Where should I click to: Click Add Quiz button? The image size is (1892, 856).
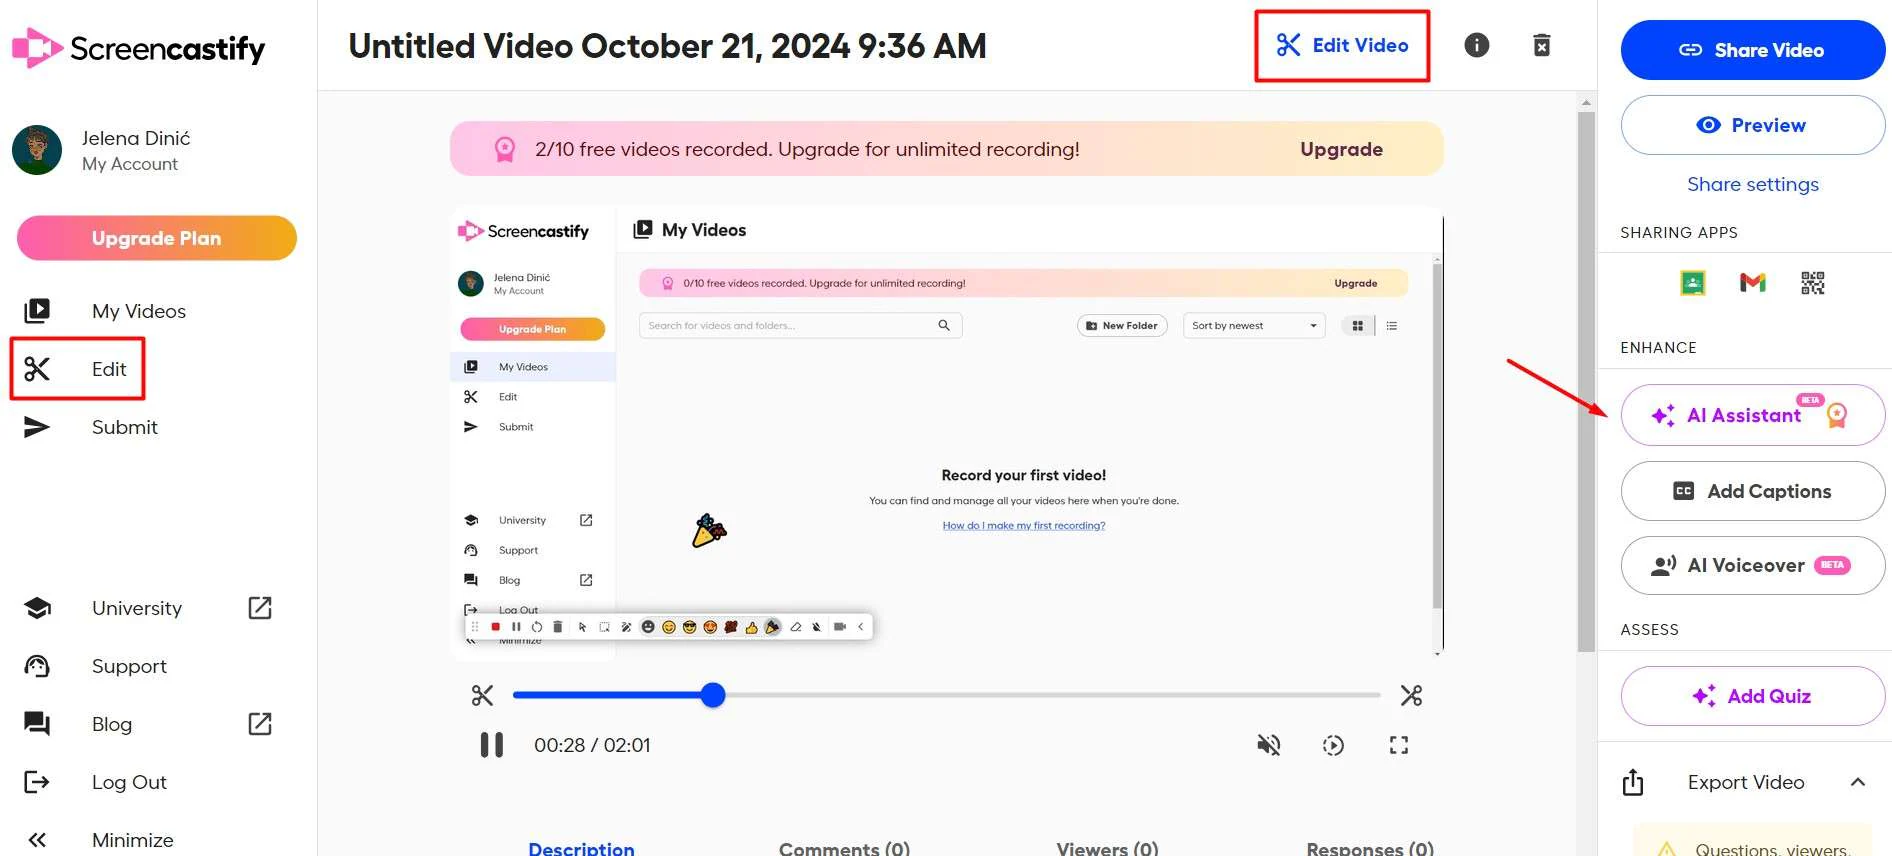click(x=1753, y=696)
